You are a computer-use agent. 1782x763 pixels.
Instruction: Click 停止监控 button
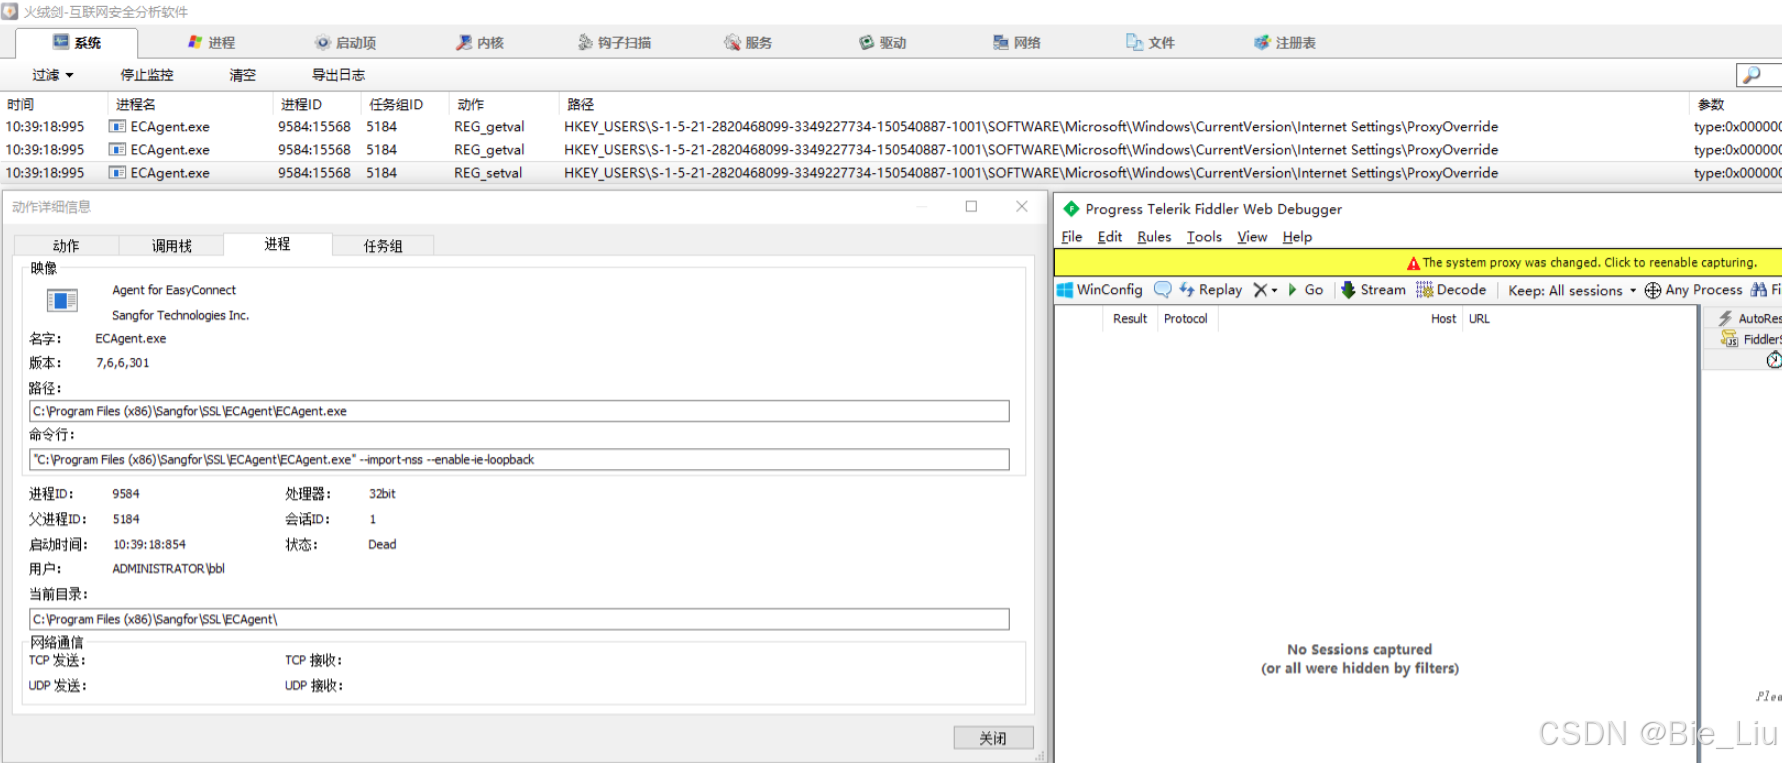(x=147, y=75)
